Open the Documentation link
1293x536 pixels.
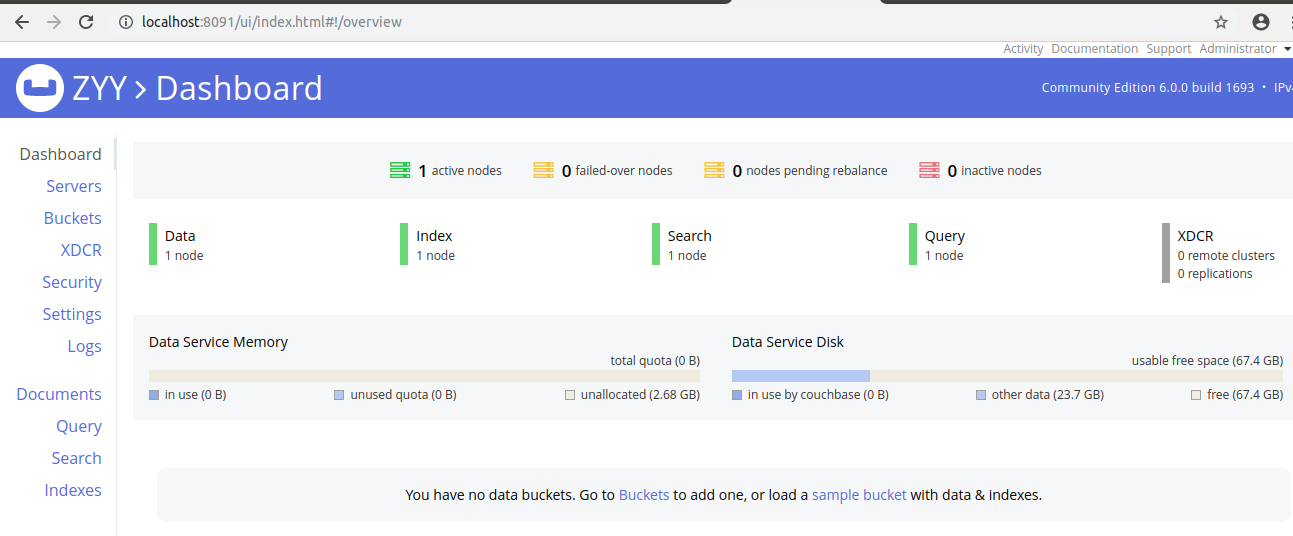pos(1094,49)
